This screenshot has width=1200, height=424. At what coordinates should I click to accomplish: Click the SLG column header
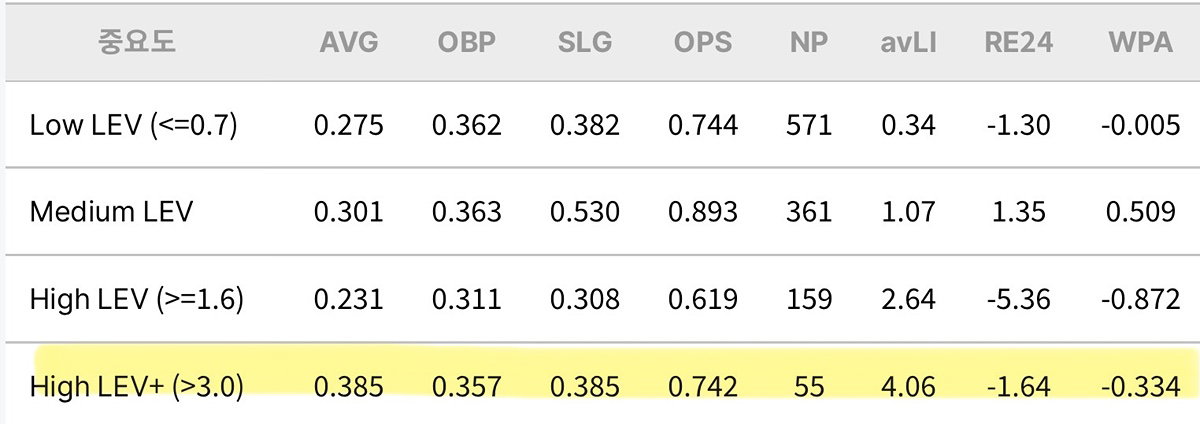585,42
